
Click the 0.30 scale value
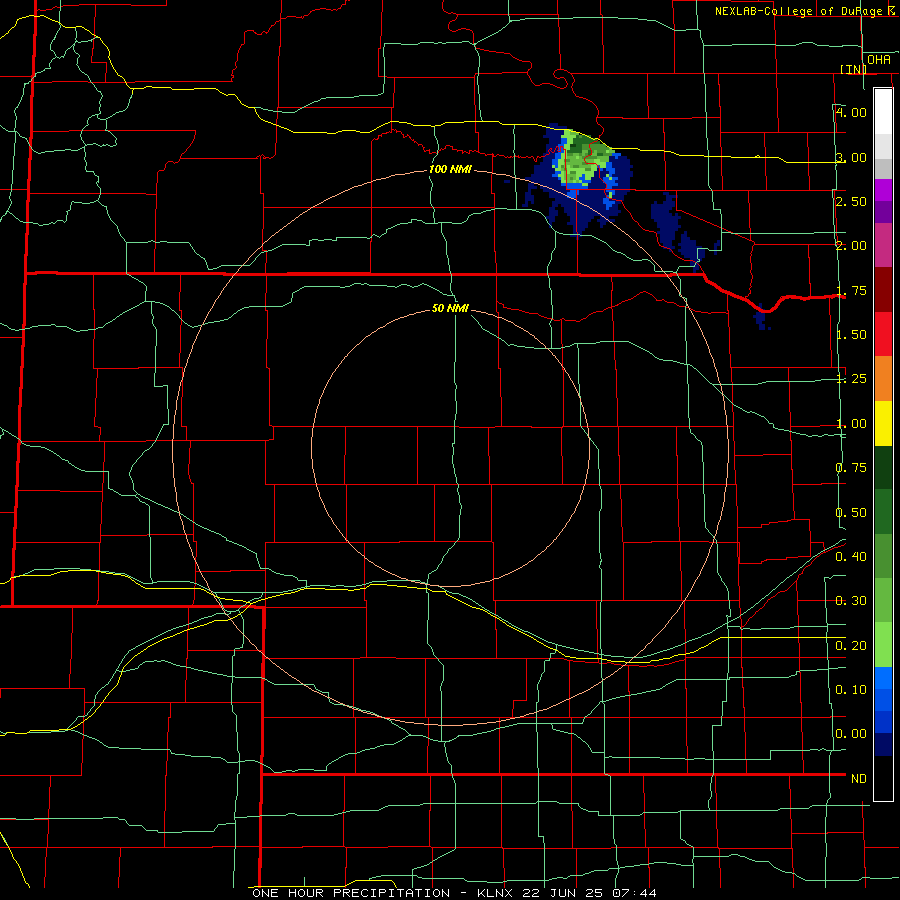coord(851,601)
